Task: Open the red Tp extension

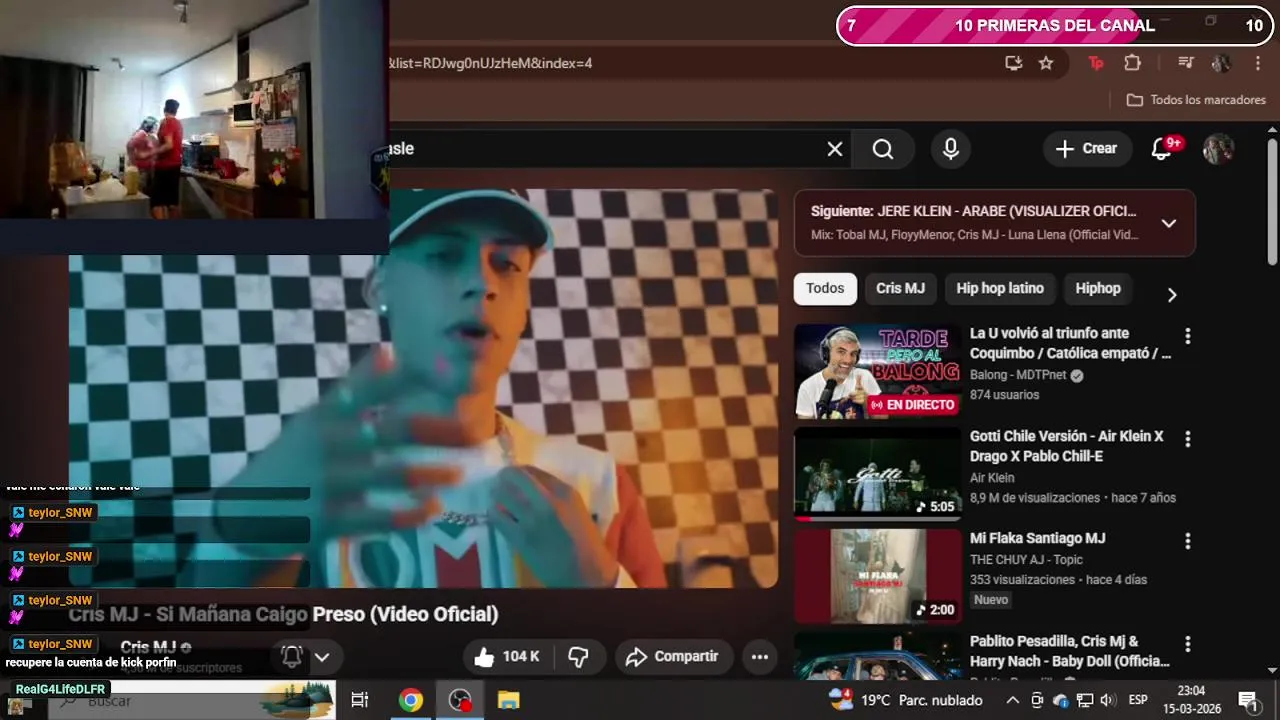Action: click(x=1096, y=63)
